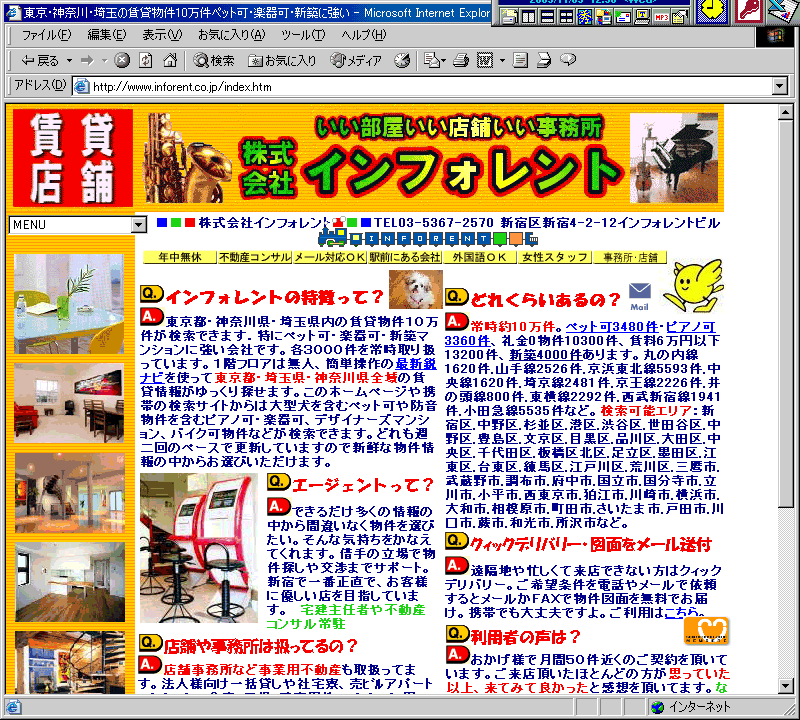Click the scrollbar up arrow
800x720 pixels.
tap(785, 112)
